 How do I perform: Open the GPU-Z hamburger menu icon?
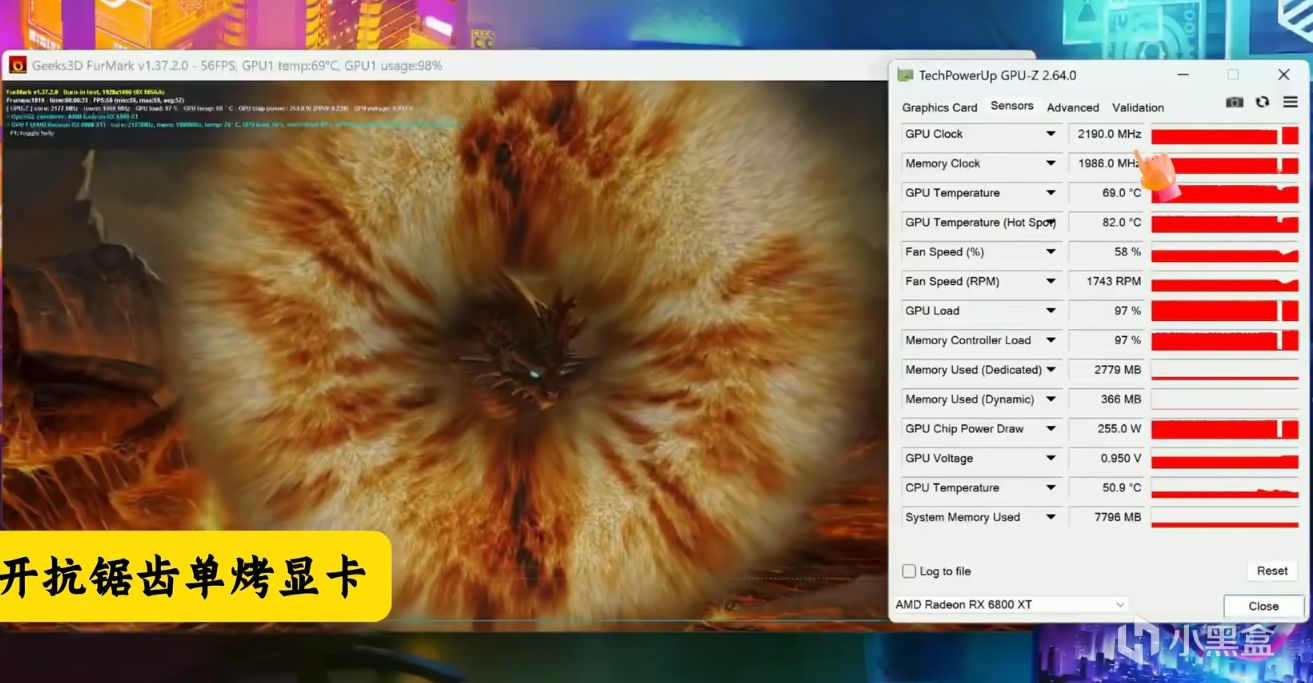(x=1288, y=103)
